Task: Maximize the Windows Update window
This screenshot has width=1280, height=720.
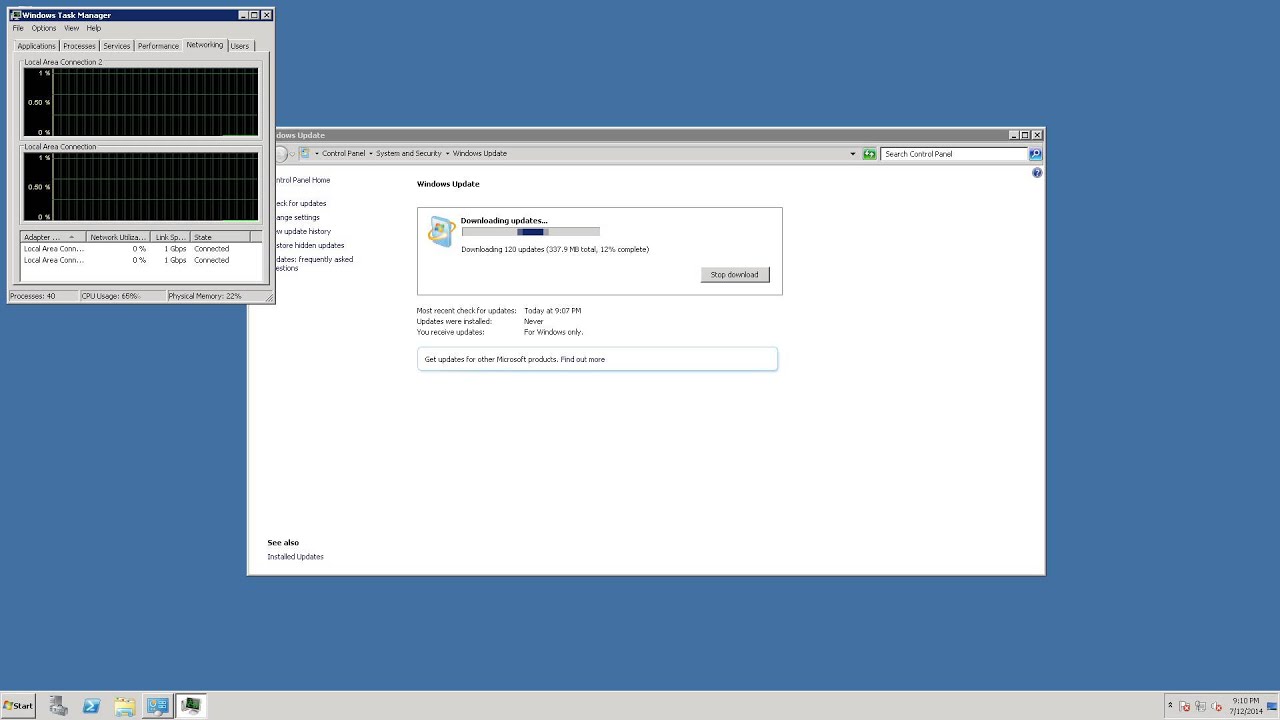Action: pos(1025,135)
